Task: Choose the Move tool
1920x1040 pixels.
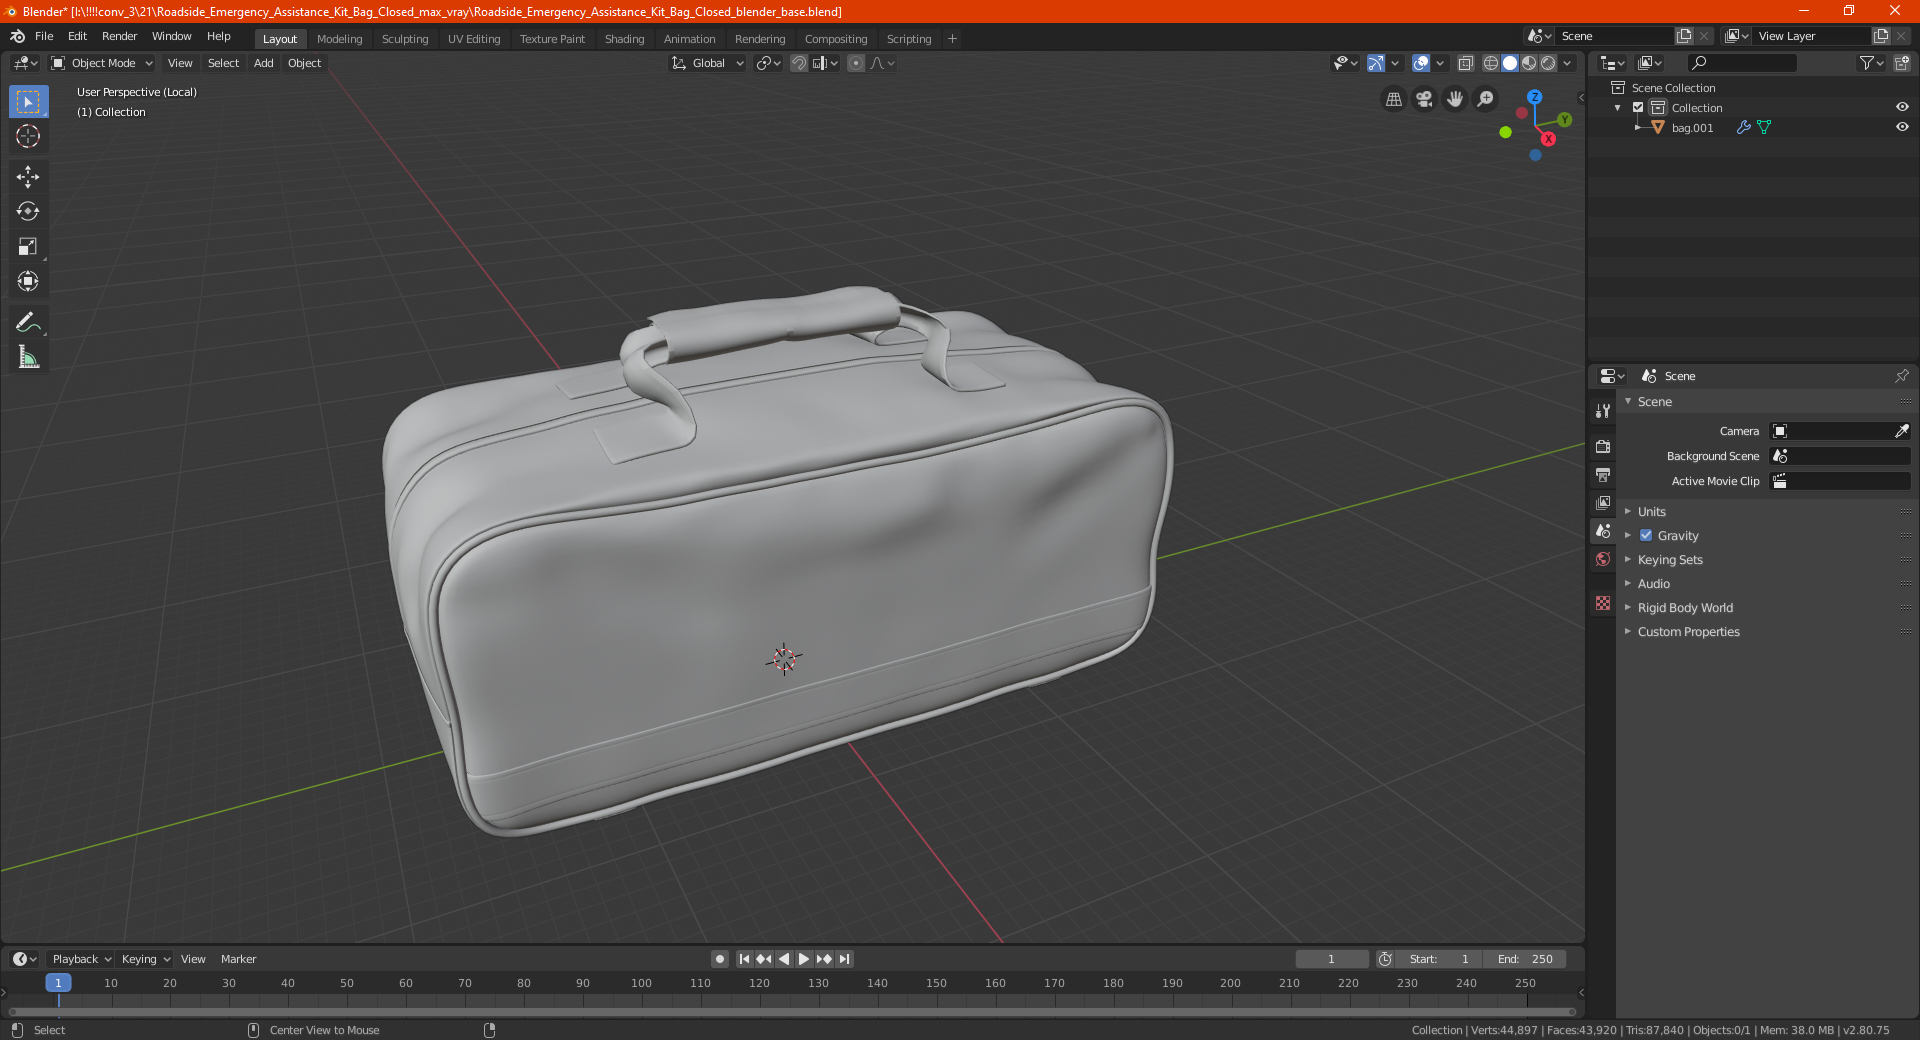Action: tap(28, 177)
